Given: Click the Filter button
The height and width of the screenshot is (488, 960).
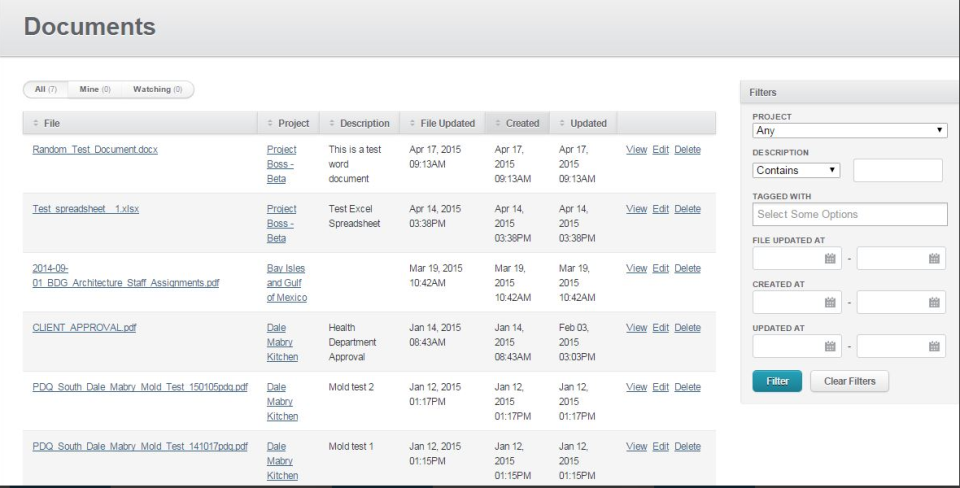Looking at the screenshot, I should (x=777, y=381).
